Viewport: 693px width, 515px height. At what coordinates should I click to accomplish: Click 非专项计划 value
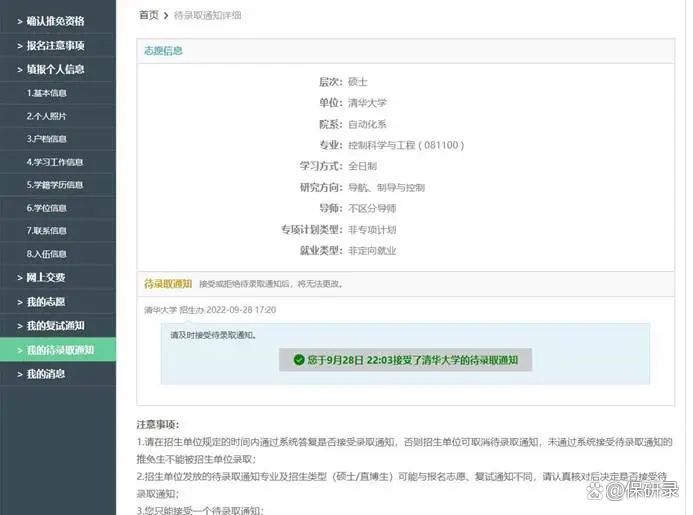[x=372, y=230]
